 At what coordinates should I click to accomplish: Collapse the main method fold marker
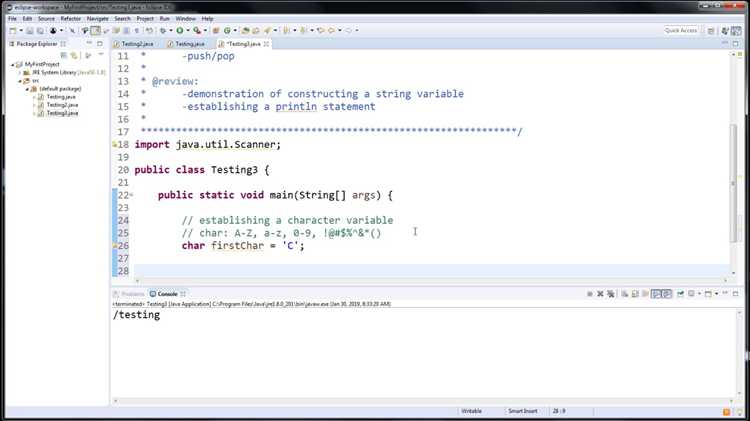click(130, 195)
